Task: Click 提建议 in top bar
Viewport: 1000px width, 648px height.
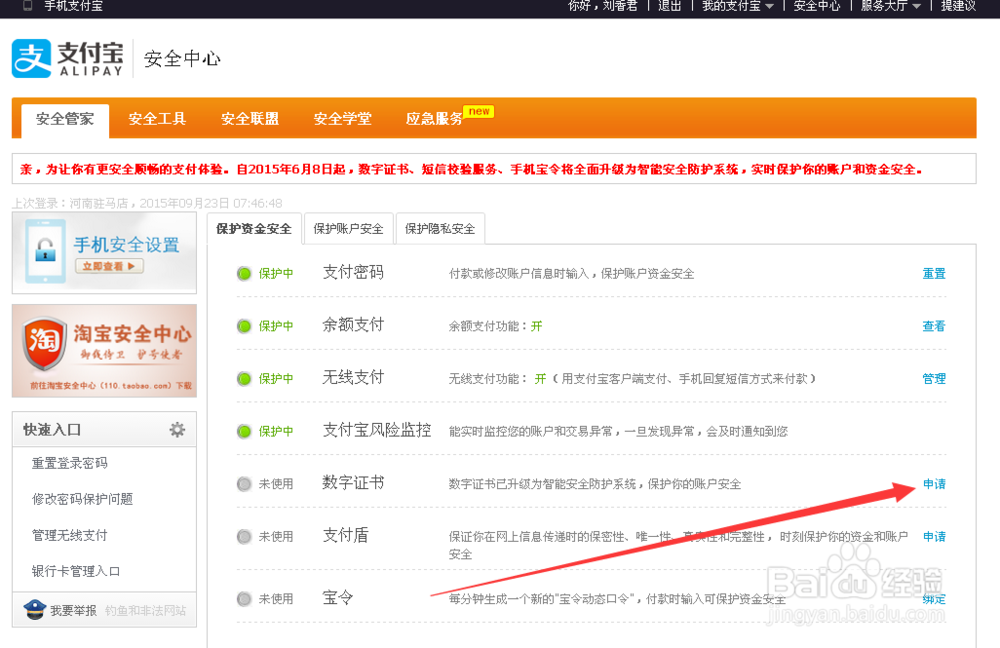Action: pyautogui.click(x=959, y=6)
